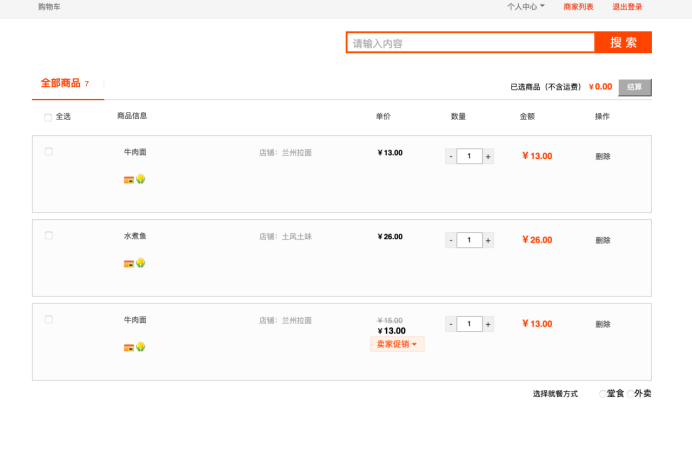Click the card icon under first 牛肉面
The height and width of the screenshot is (465, 692).
[x=128, y=180]
